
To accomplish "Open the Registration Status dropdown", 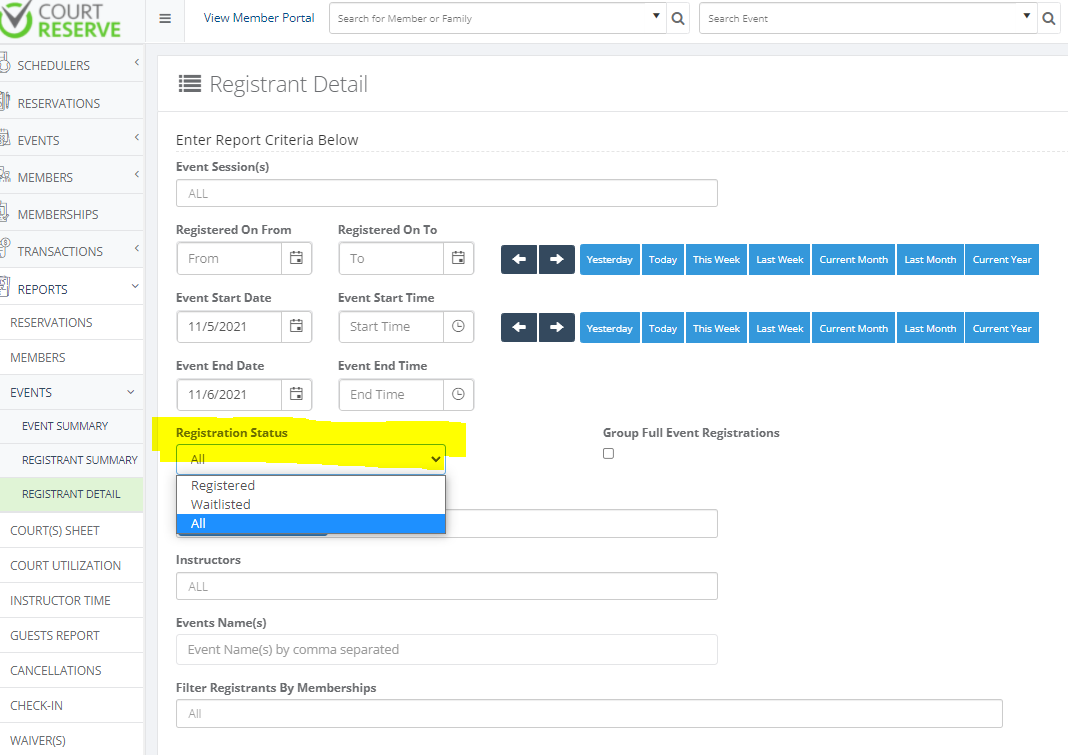I will point(310,459).
